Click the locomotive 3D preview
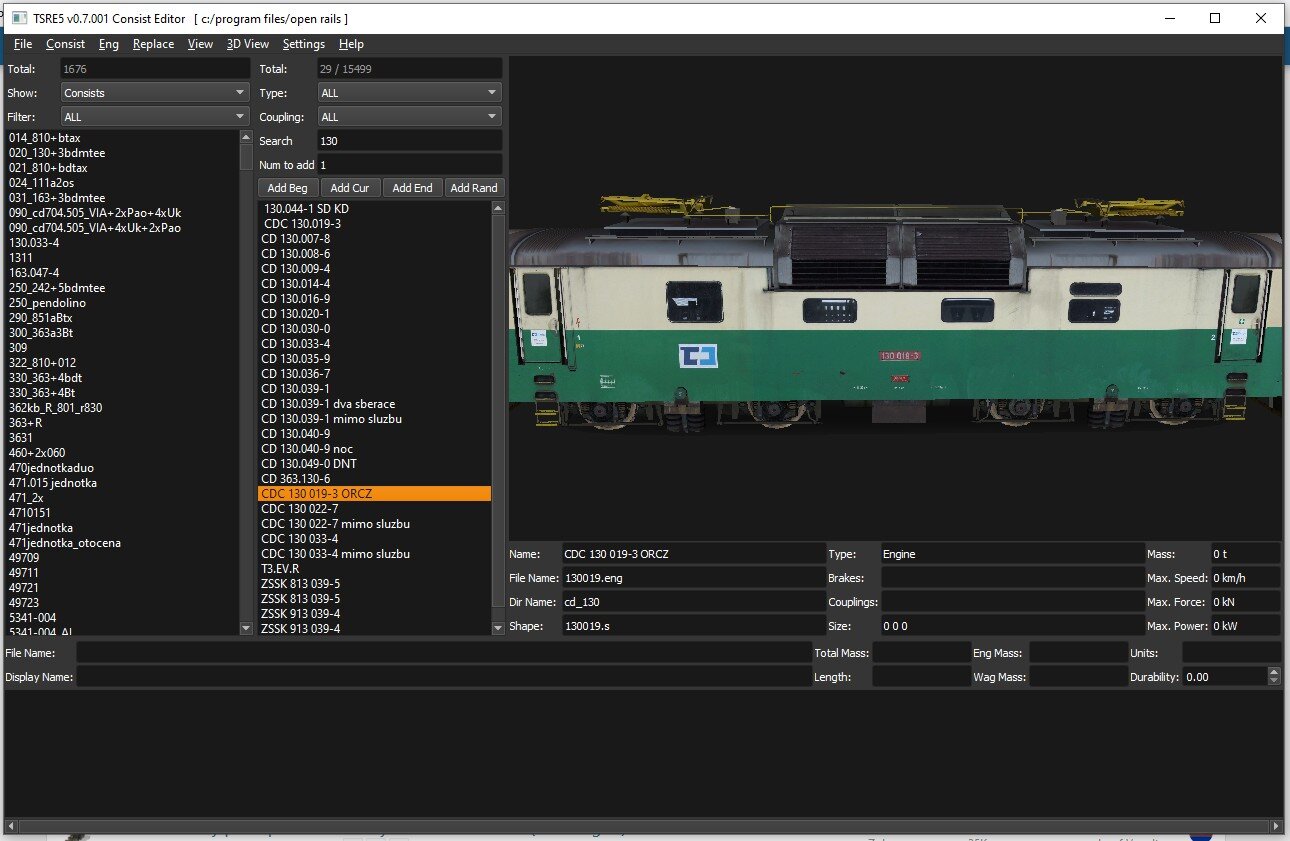The width and height of the screenshot is (1290, 841). [895, 298]
